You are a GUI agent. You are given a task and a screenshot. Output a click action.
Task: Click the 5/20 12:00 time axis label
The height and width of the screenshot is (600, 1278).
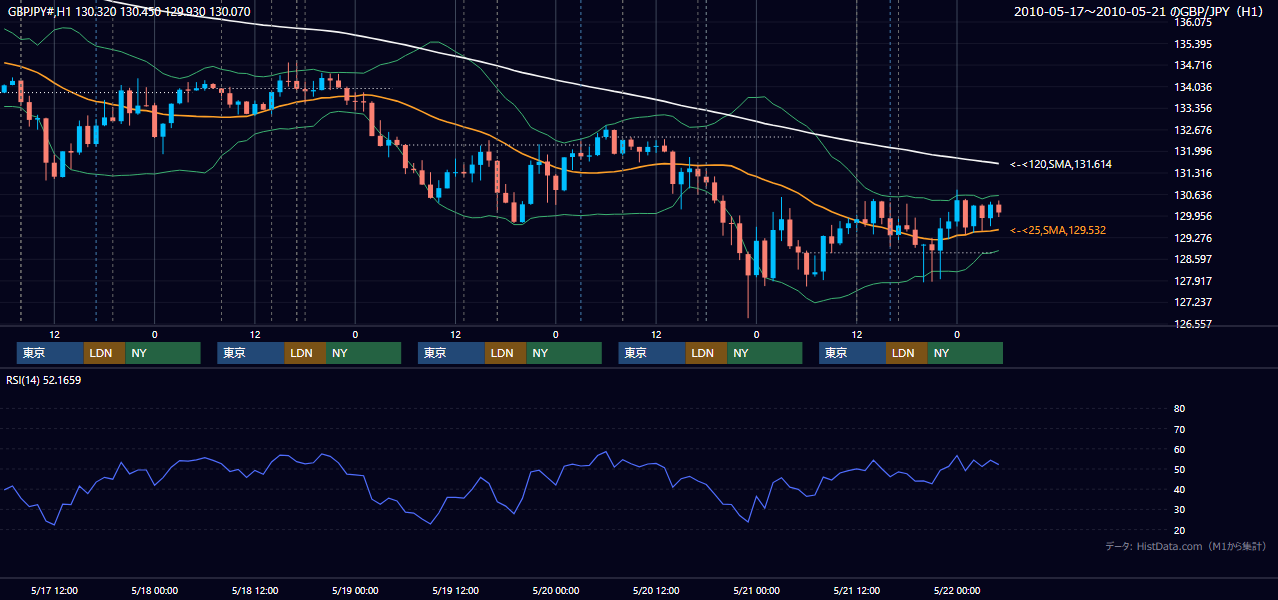pos(656,591)
